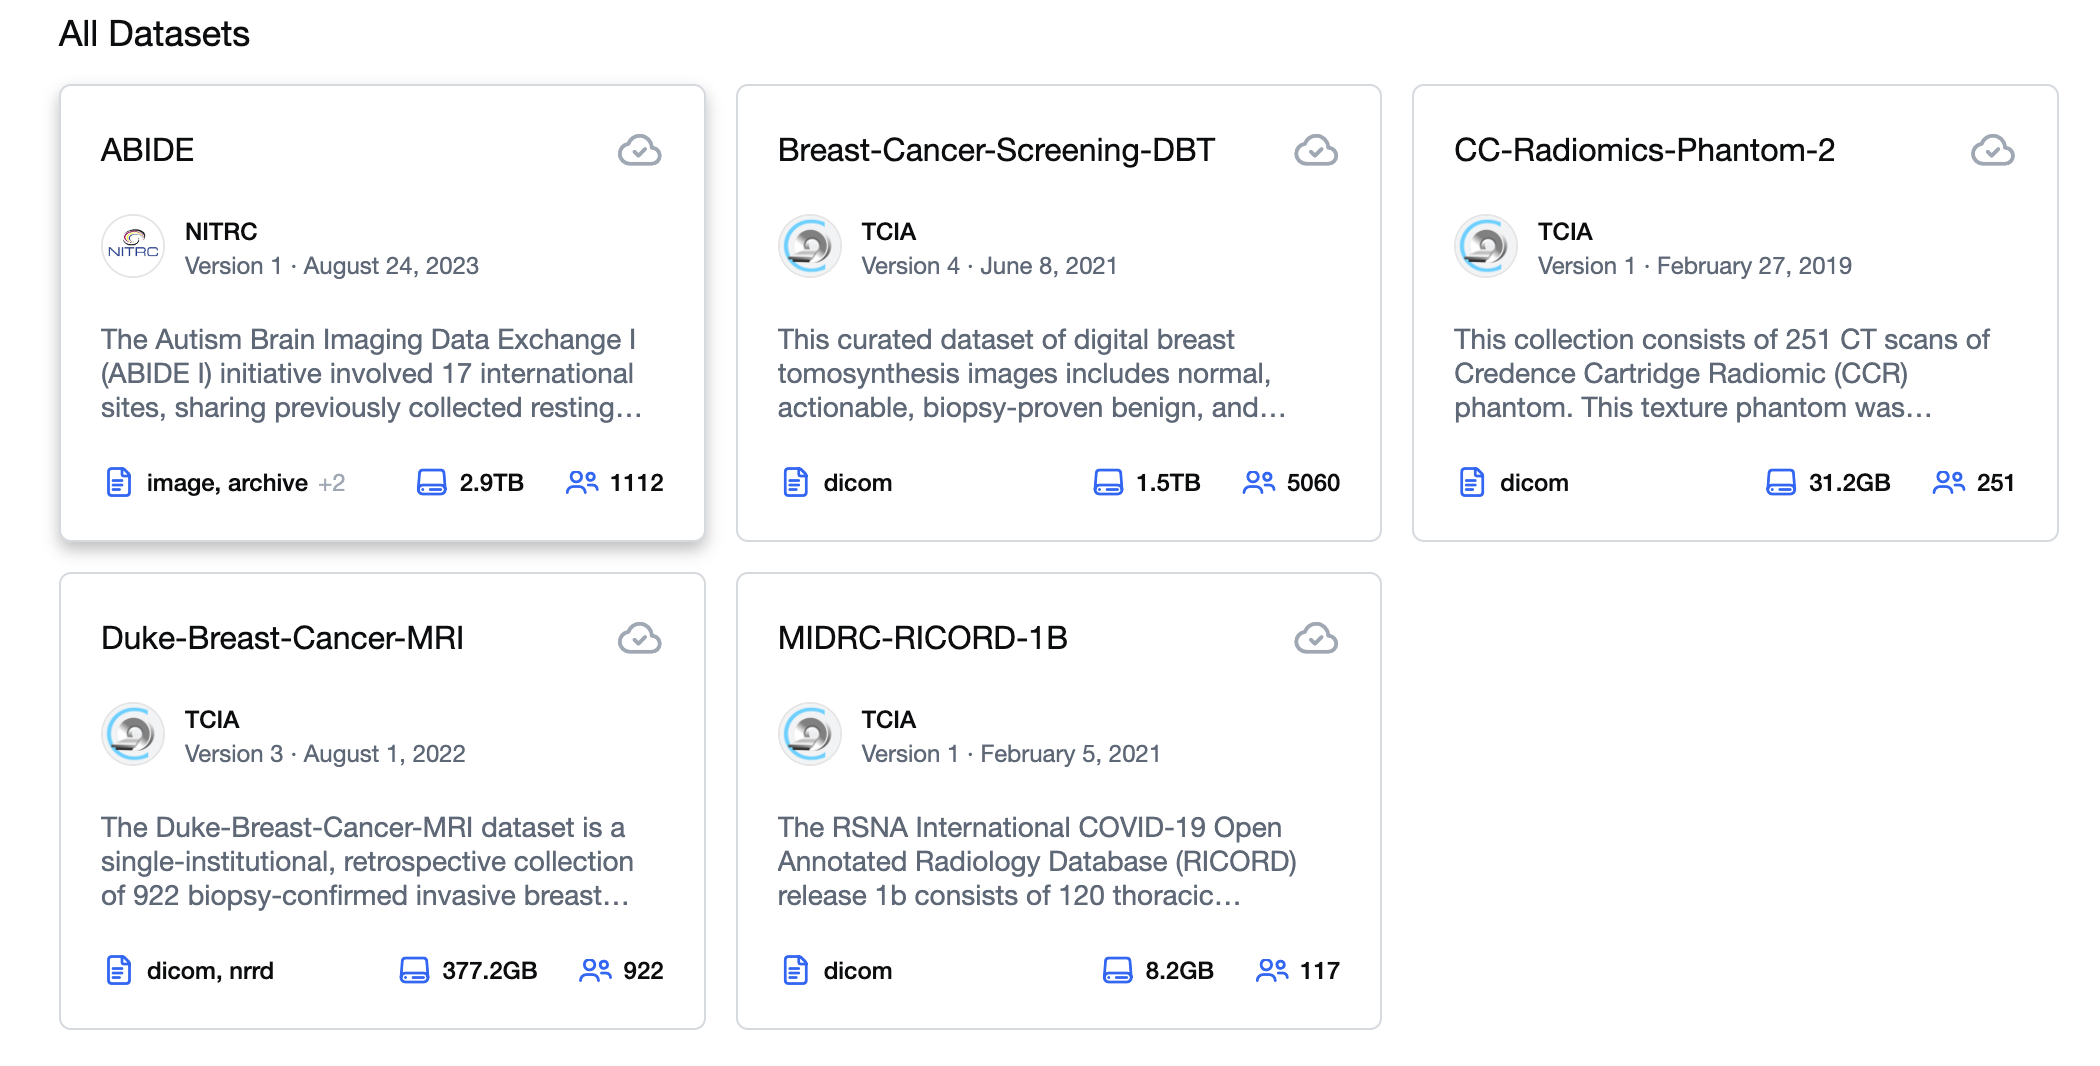Click the cloud check icon on ABIDE card
This screenshot has width=2100, height=1066.
pyautogui.click(x=639, y=150)
